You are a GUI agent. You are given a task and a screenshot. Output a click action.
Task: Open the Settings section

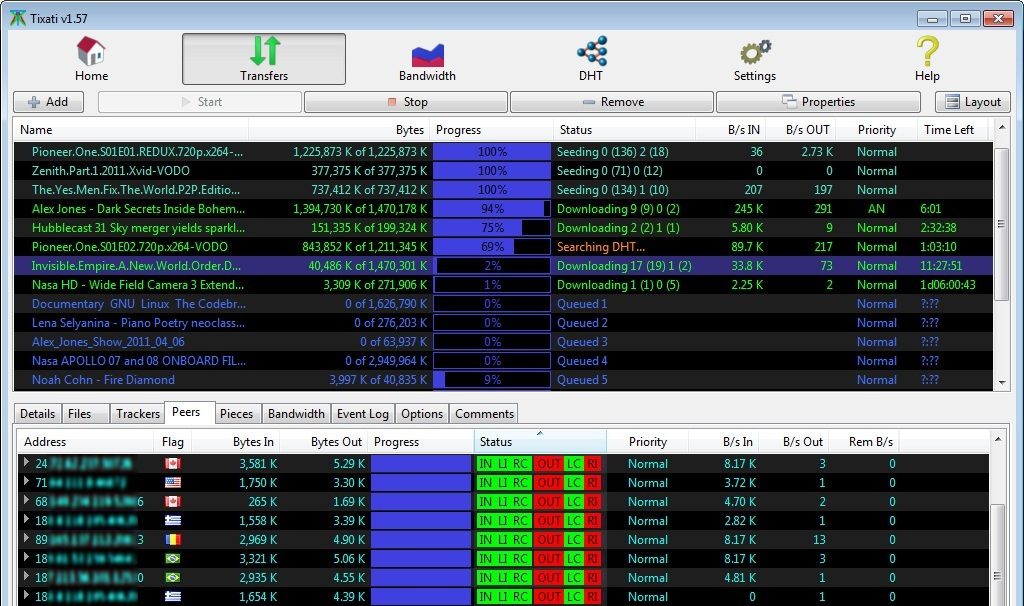click(754, 59)
